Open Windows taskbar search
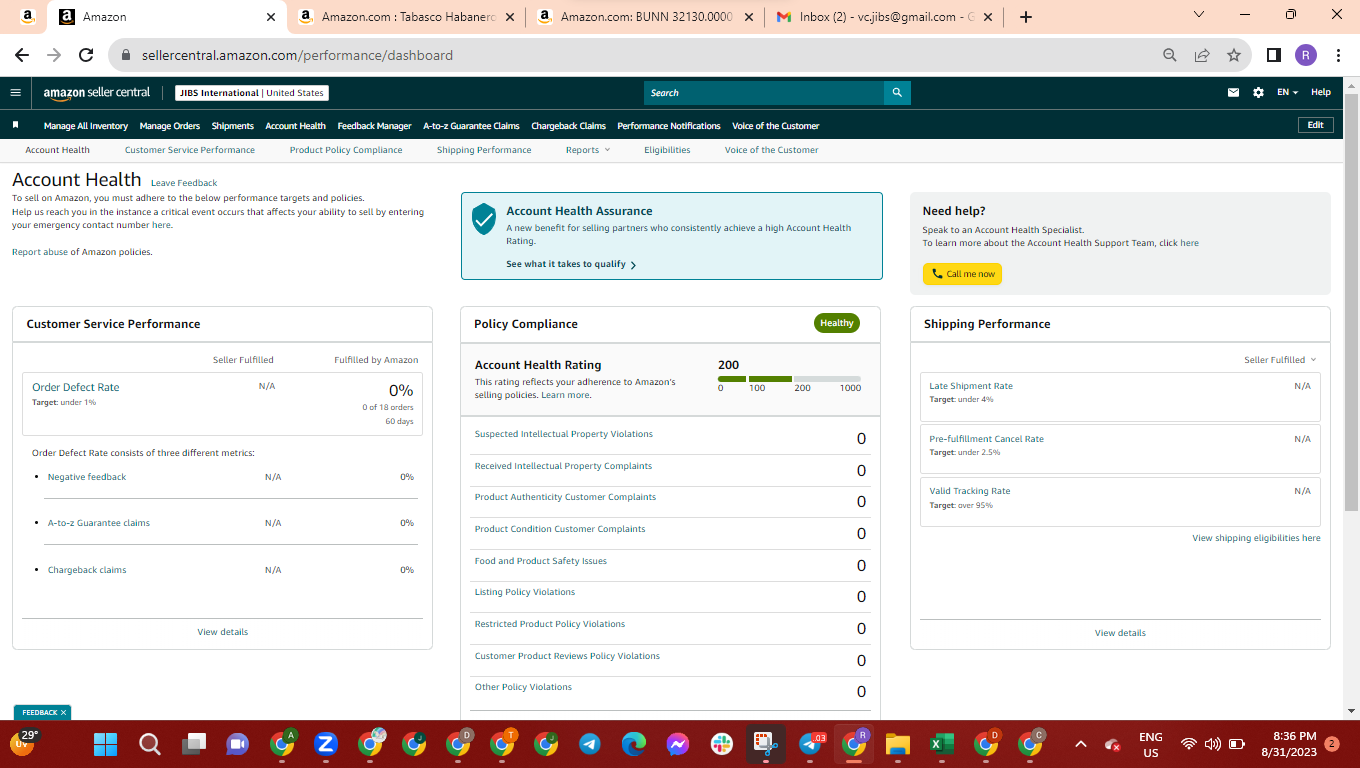1360x768 pixels. (x=149, y=744)
